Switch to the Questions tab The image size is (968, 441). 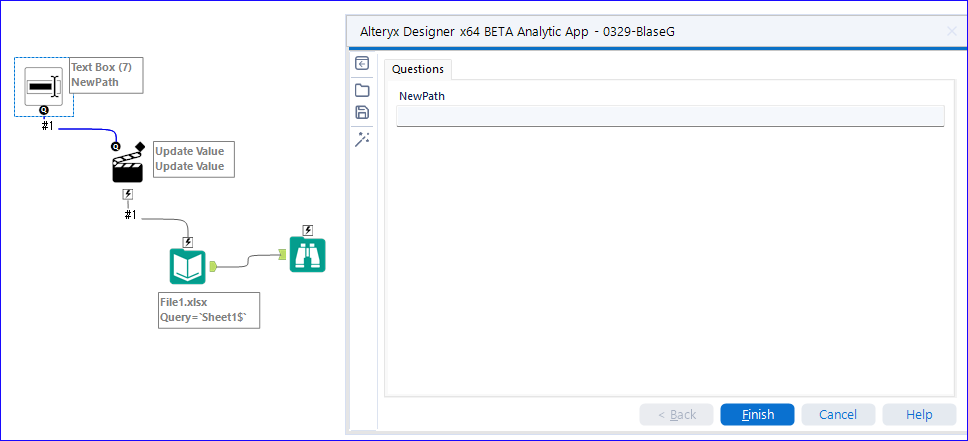click(x=418, y=69)
